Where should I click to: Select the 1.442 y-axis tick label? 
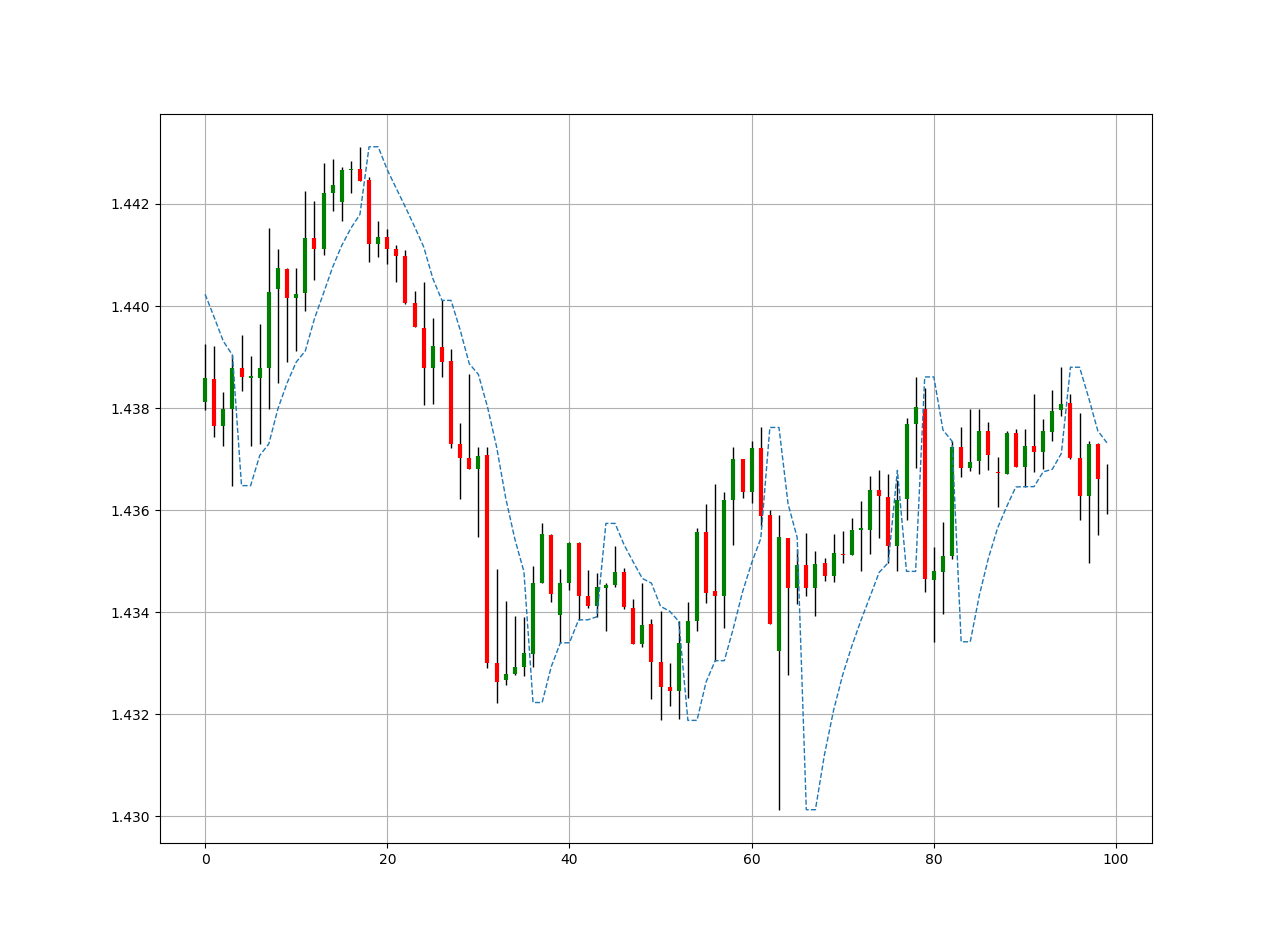click(x=132, y=205)
